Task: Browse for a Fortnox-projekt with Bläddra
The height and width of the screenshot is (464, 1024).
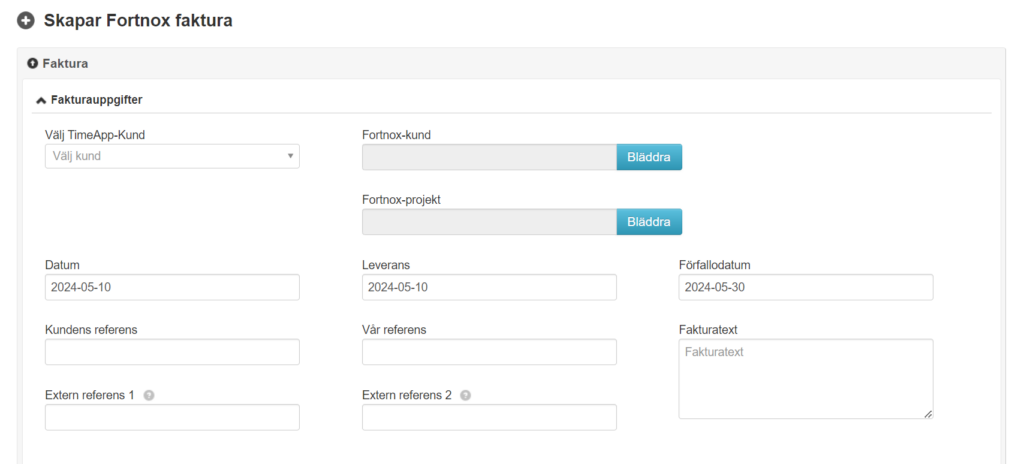Action: click(649, 222)
